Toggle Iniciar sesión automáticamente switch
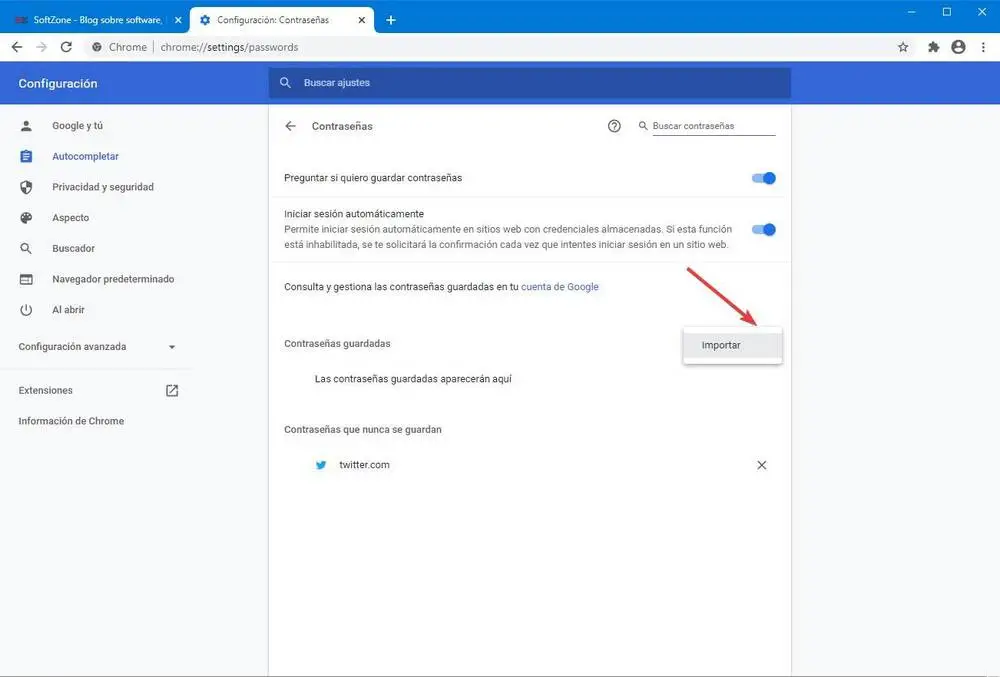 [763, 229]
